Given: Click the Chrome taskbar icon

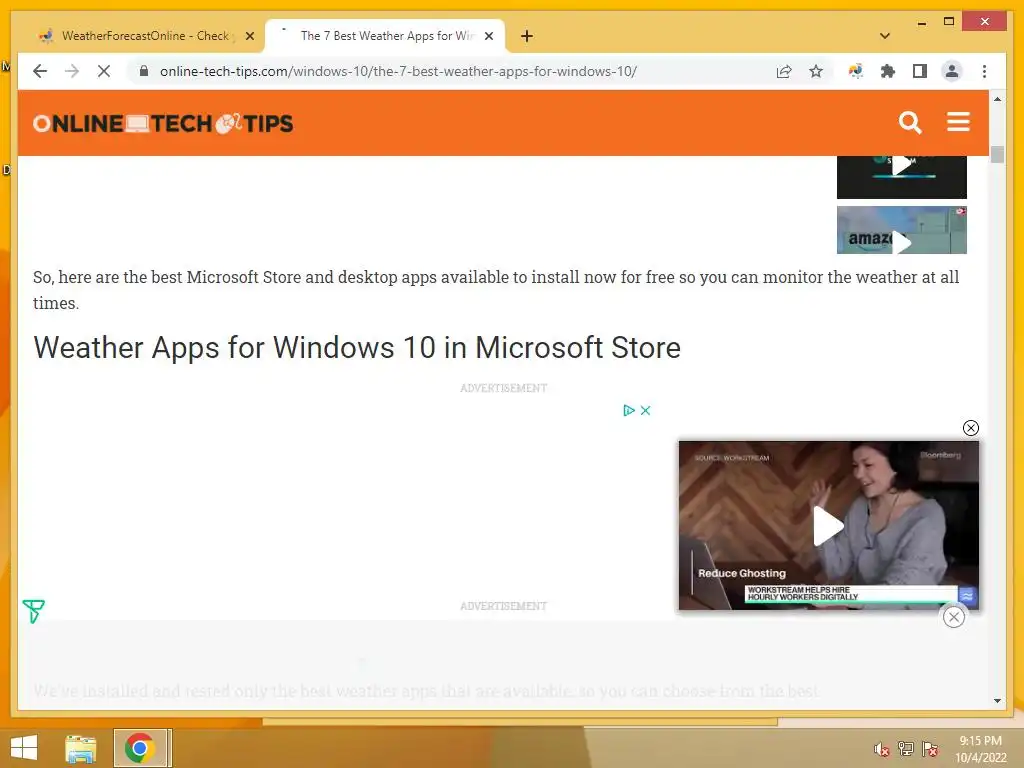Looking at the screenshot, I should (140, 748).
